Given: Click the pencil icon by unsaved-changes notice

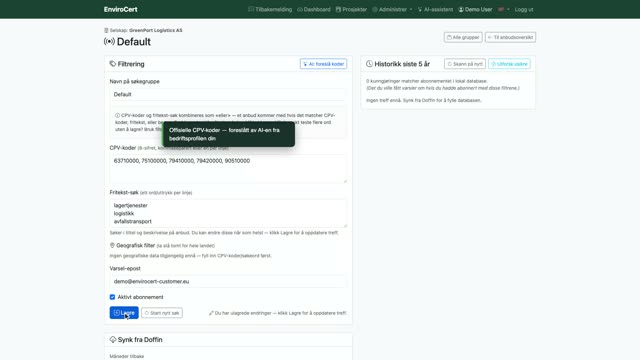Looking at the screenshot, I should (x=211, y=313).
